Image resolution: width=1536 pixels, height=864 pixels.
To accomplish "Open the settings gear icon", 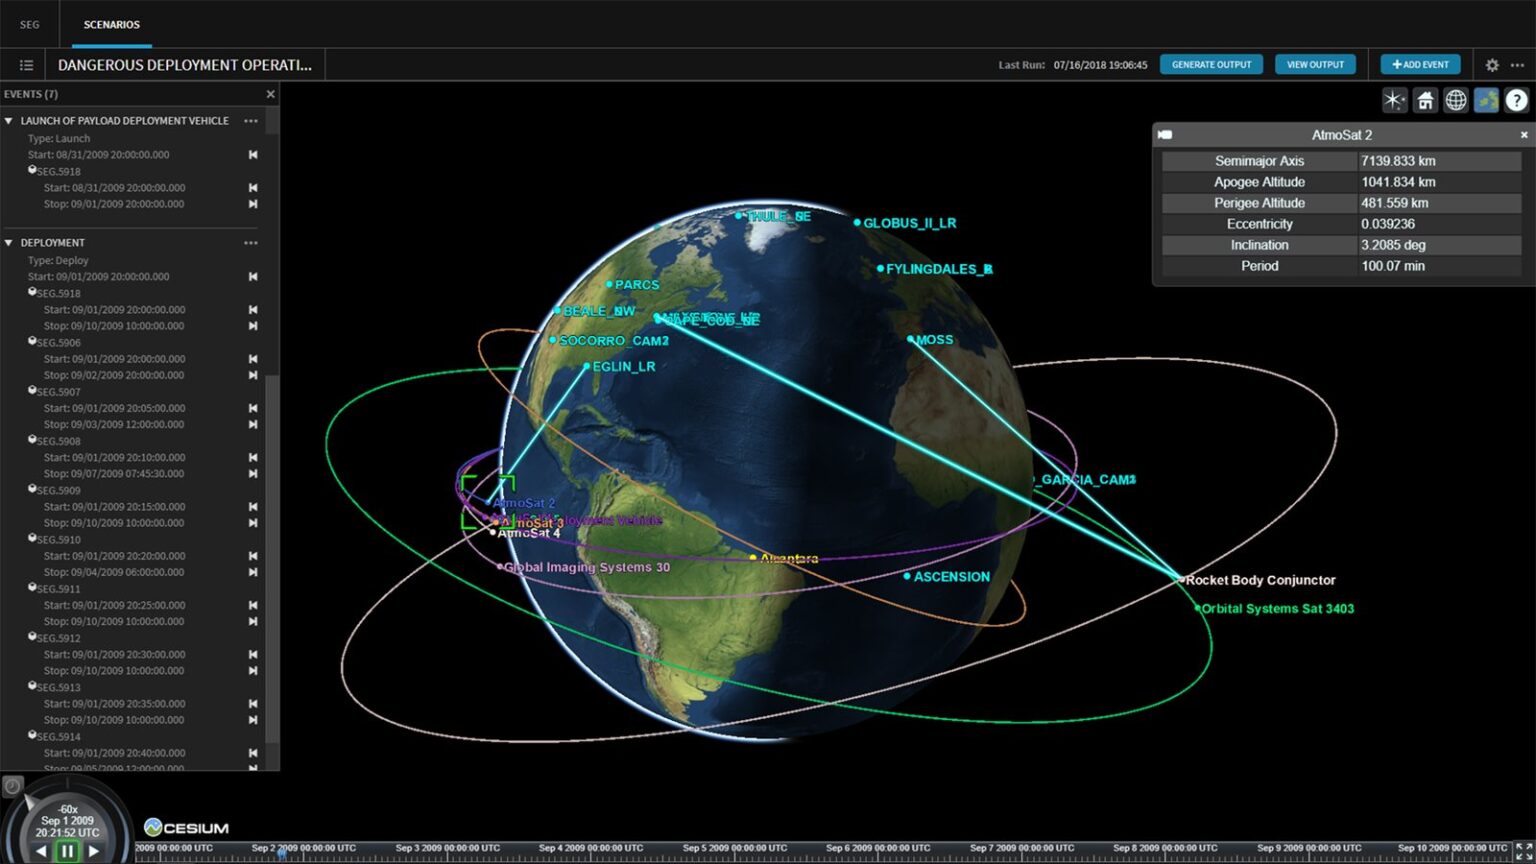I will coord(1492,65).
